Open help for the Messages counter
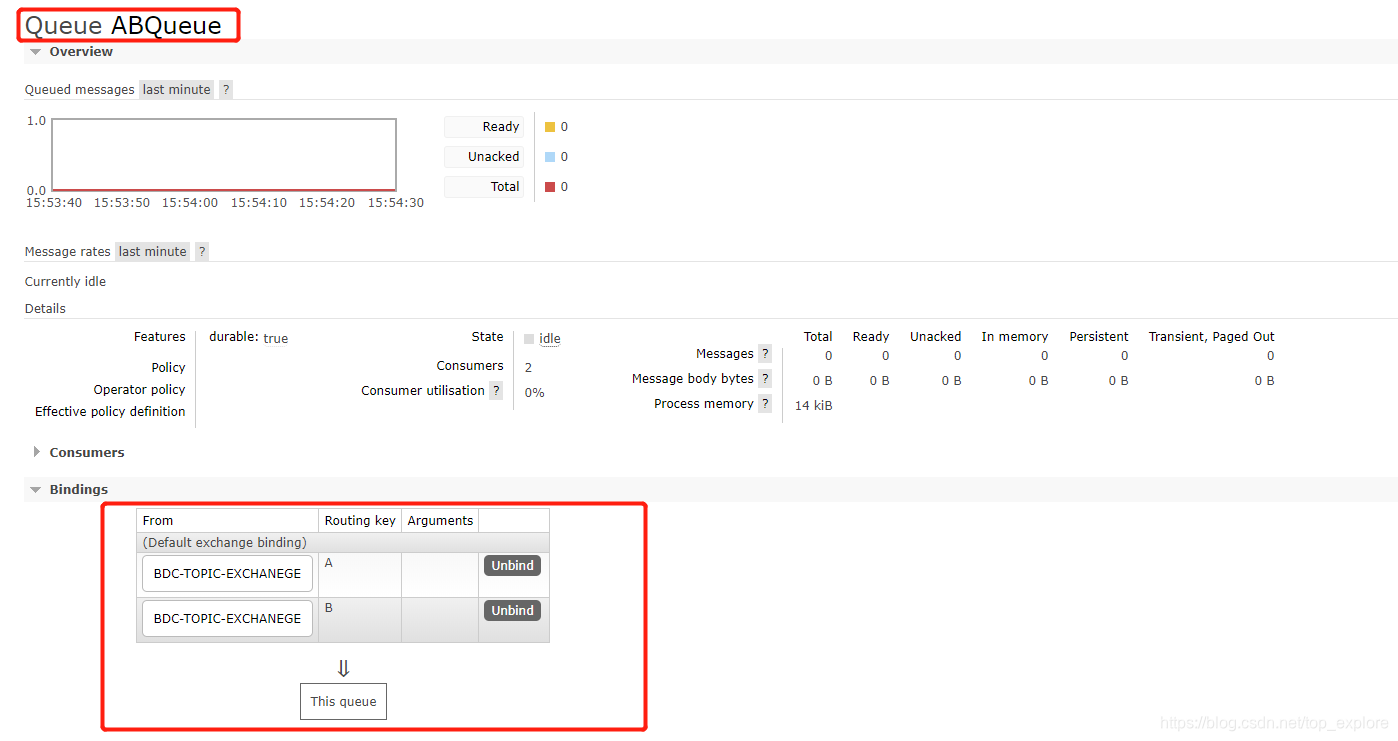The image size is (1398, 741). pos(765,353)
